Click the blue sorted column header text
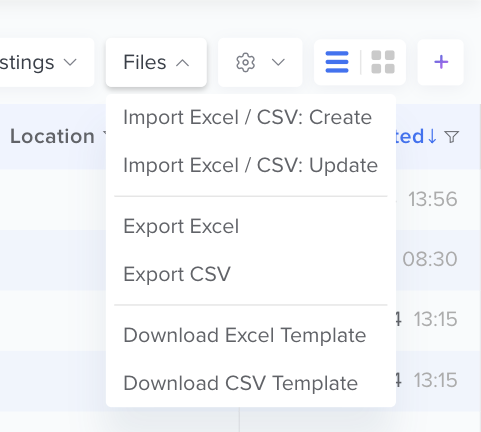The image size is (481, 432). (x=409, y=136)
